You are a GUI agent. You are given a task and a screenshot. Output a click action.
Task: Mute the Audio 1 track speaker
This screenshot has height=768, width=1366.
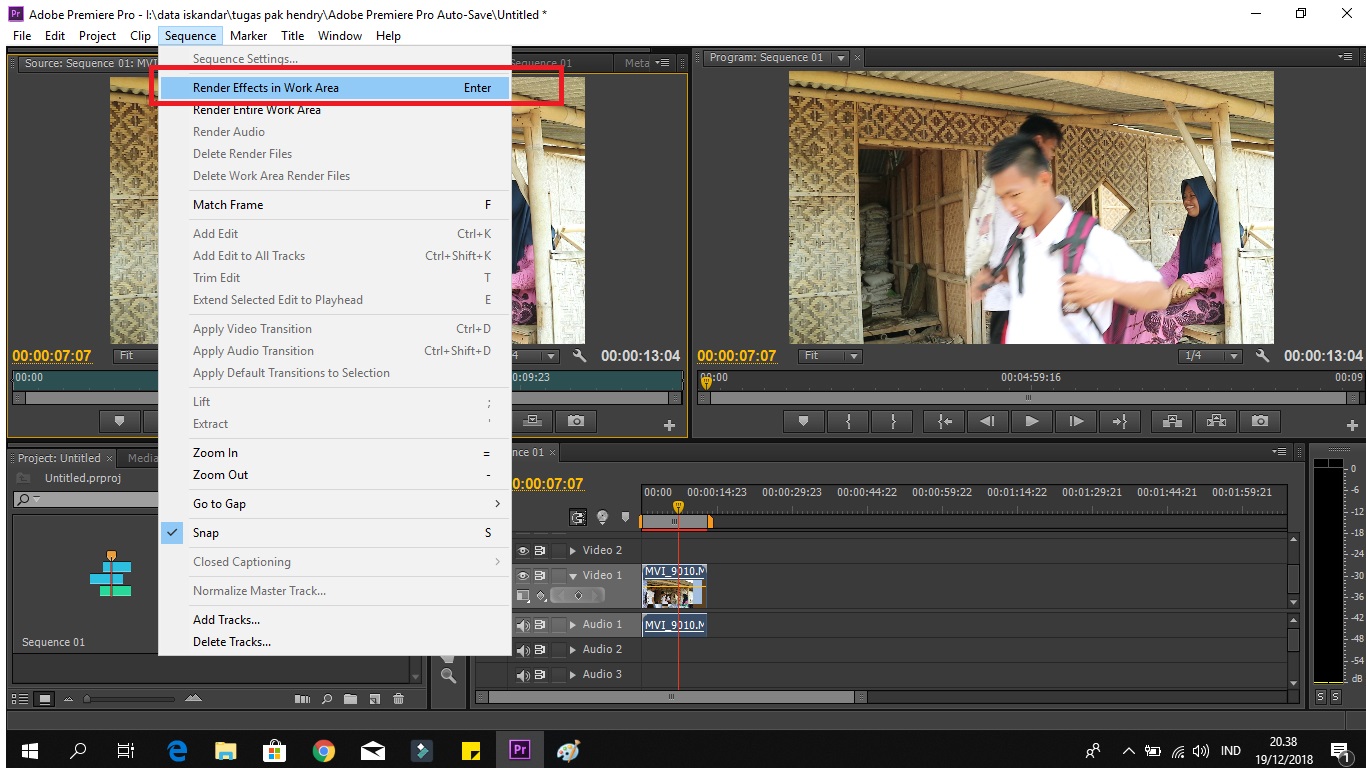(522, 625)
